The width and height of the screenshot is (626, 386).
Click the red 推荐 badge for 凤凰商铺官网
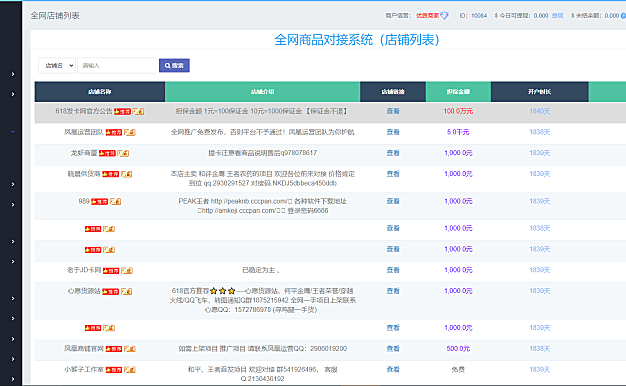point(114,349)
